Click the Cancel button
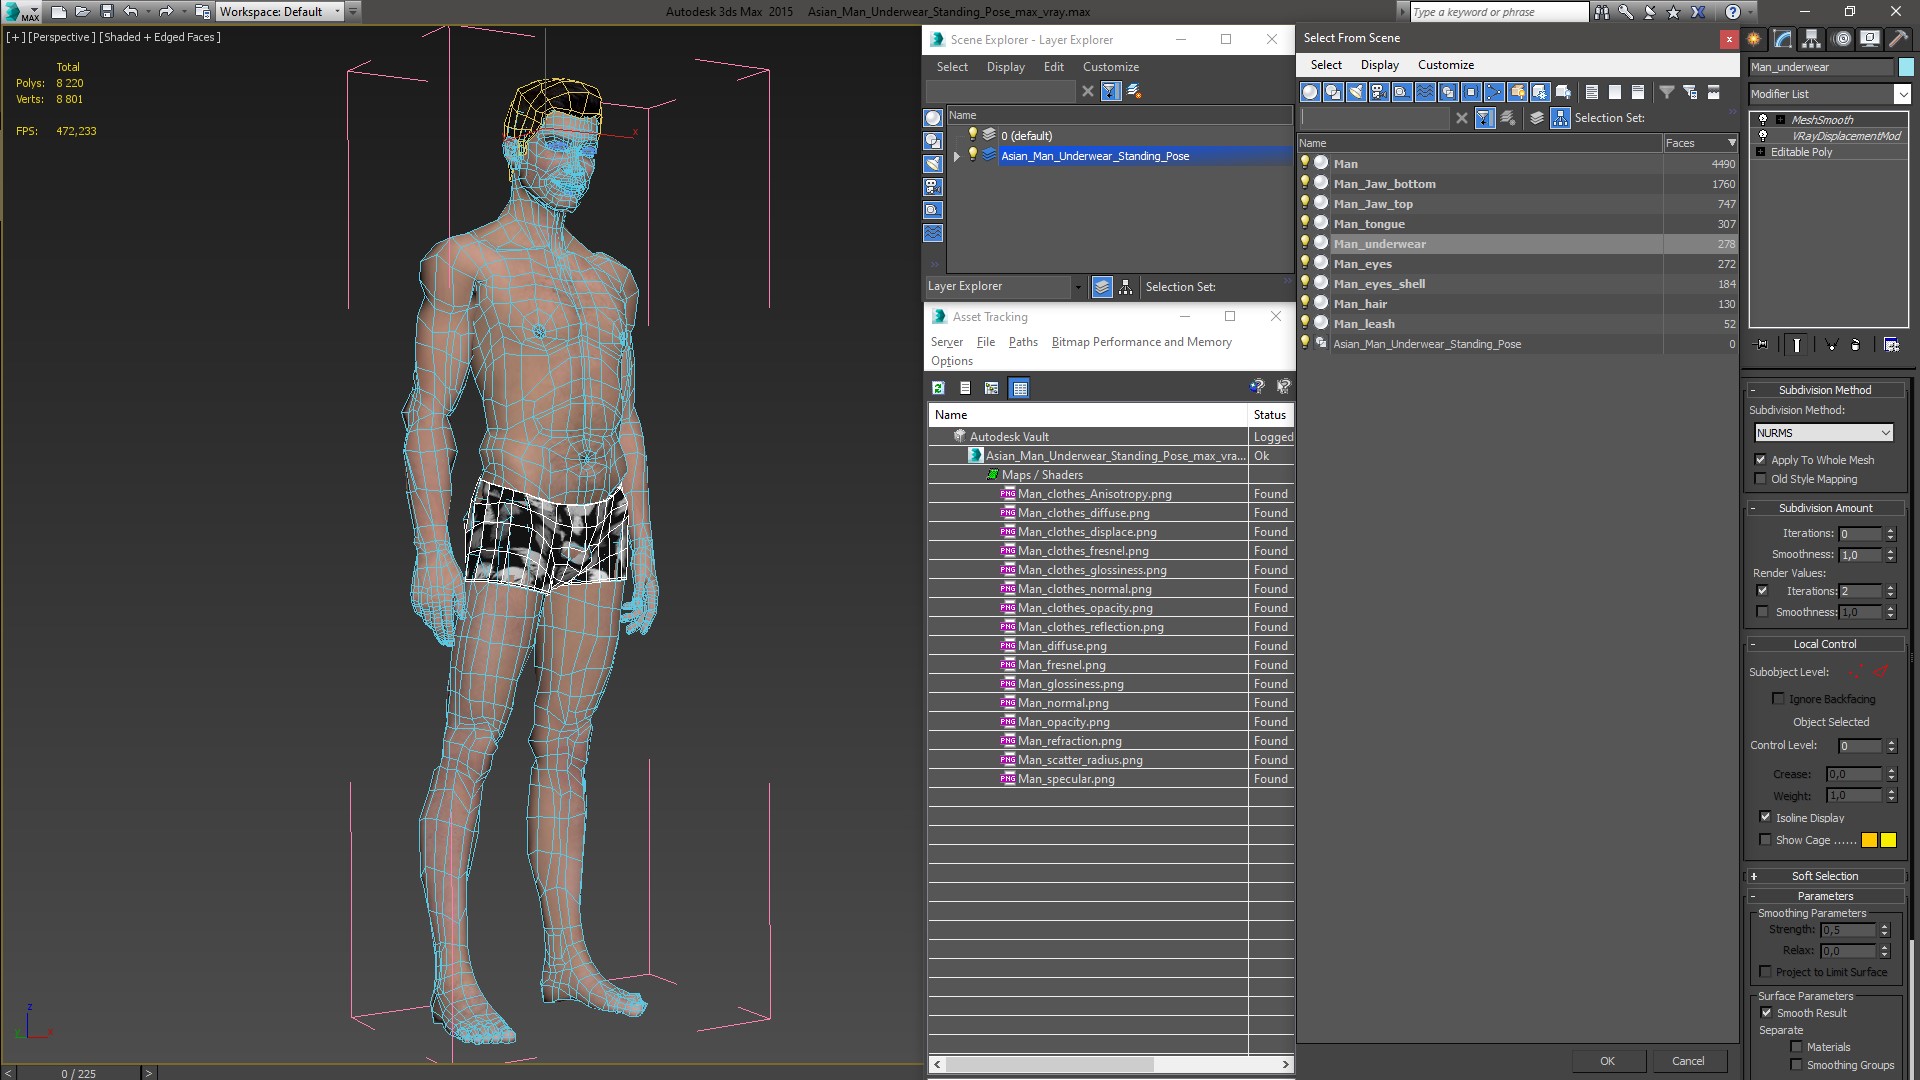This screenshot has height=1080, width=1920. pyautogui.click(x=1687, y=1061)
